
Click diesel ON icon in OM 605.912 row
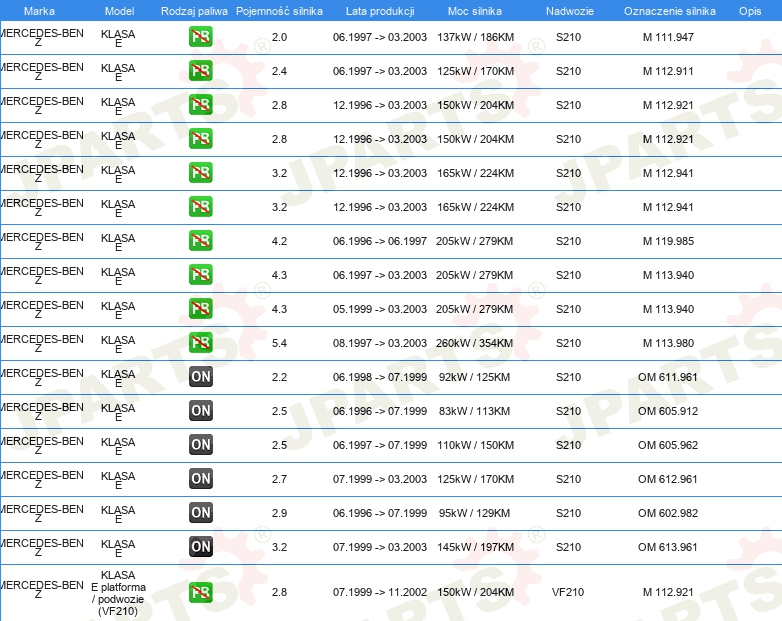(200, 411)
